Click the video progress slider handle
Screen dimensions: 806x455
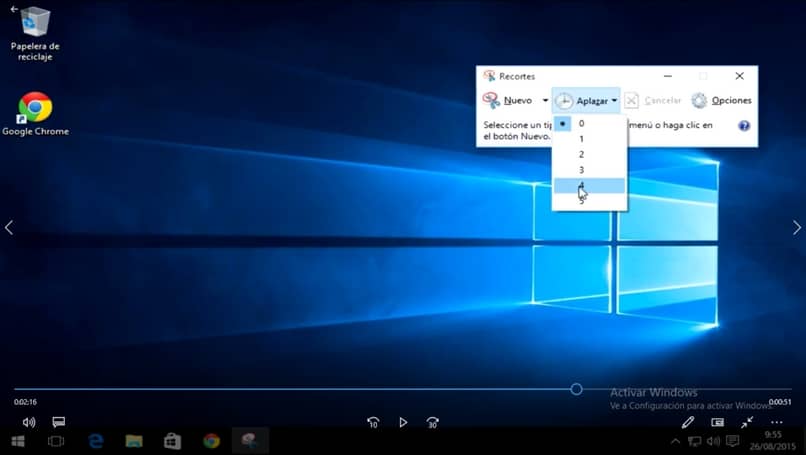(576, 389)
